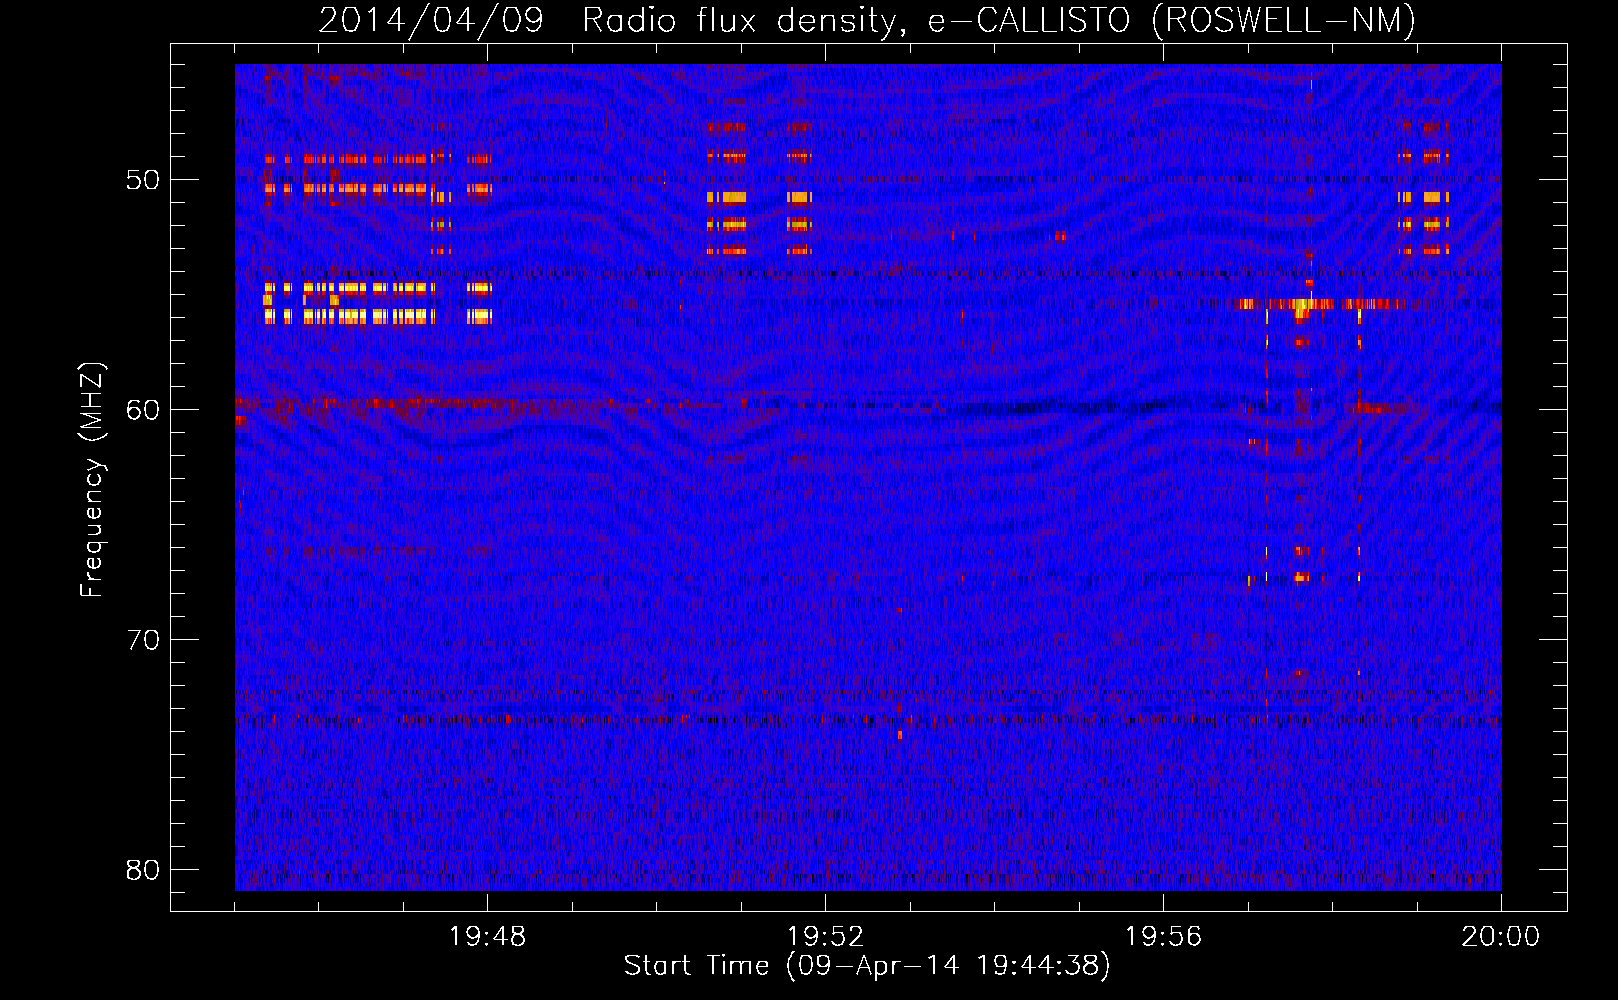Screen dimensions: 1618x1000
Task: Click the 19:52 time tick label
Action: [x=825, y=937]
